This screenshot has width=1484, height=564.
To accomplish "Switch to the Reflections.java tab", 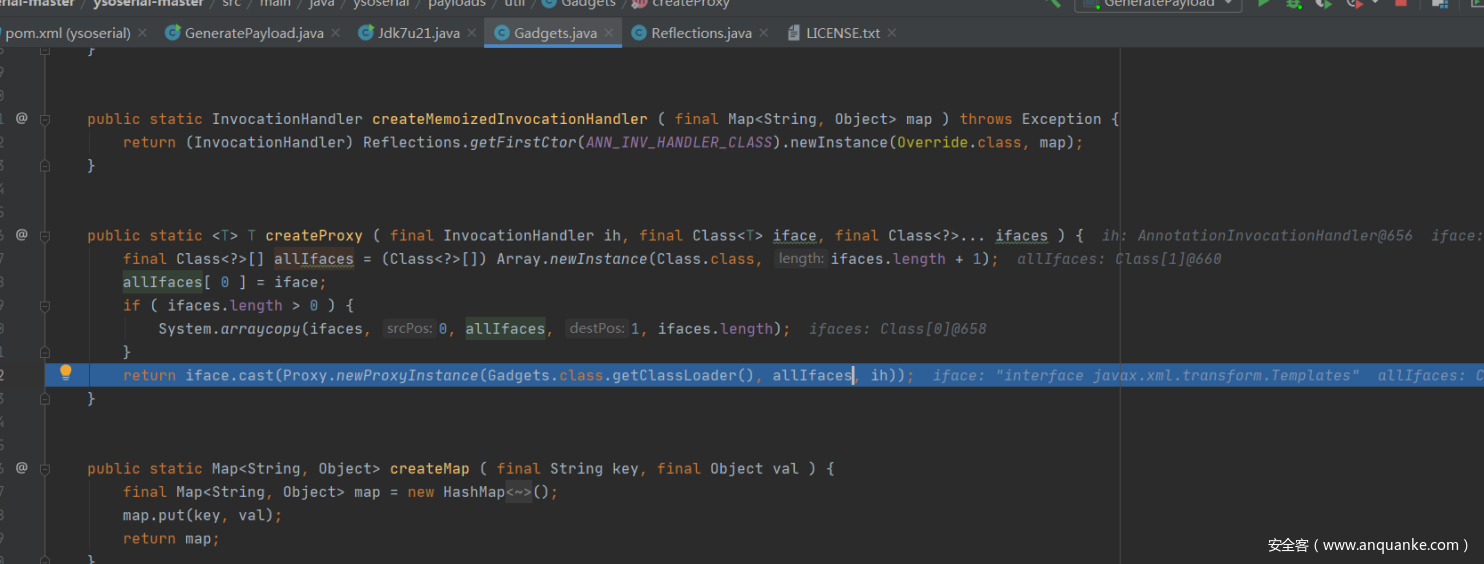I will [x=700, y=33].
